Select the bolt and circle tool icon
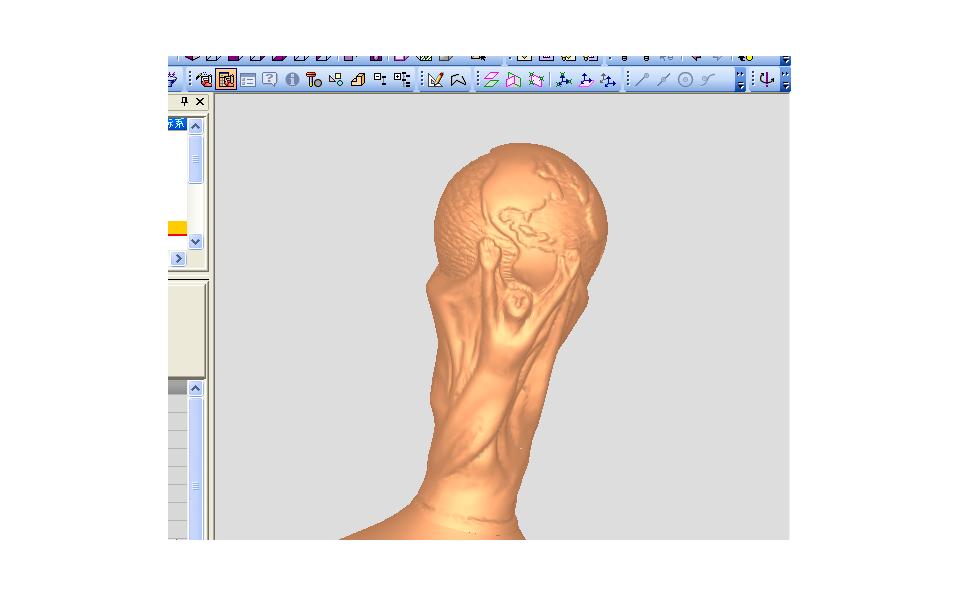Screen dimensions: 962x608 pyautogui.click(x=314, y=80)
